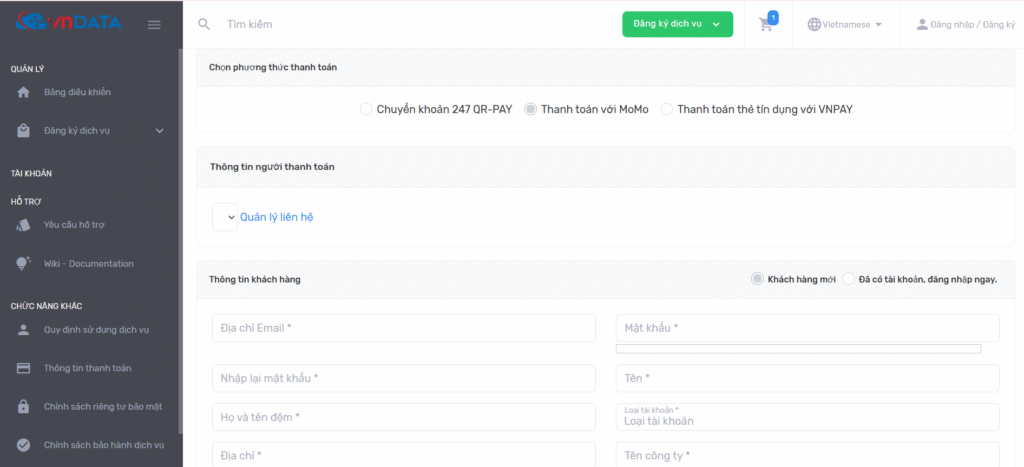Click the green Đăng ký dịch vụ button
The width and height of the screenshot is (1024, 467).
point(677,25)
